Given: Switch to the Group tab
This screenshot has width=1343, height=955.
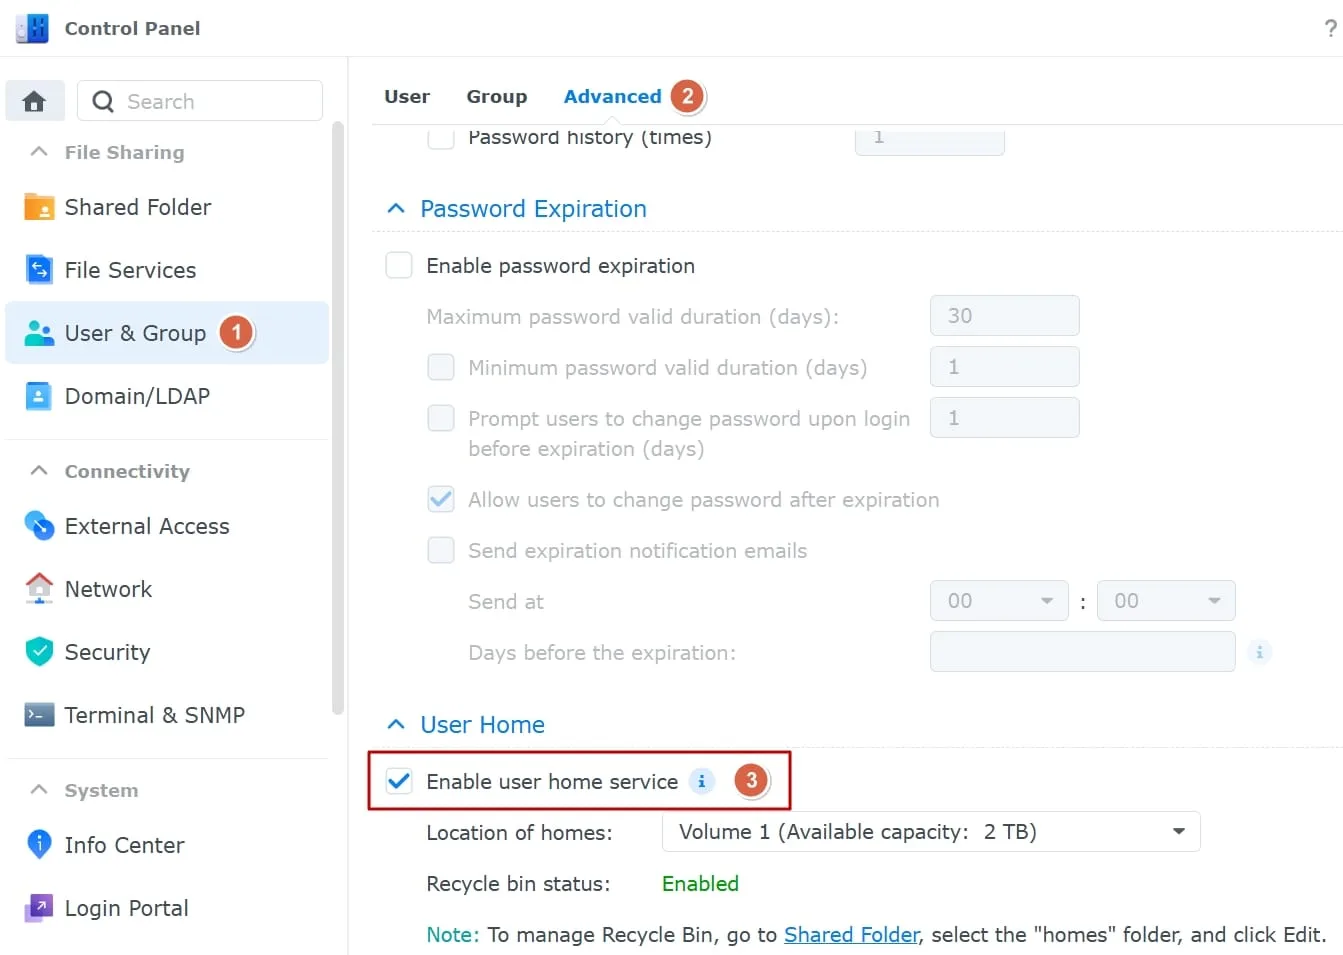Looking at the screenshot, I should (x=496, y=96).
